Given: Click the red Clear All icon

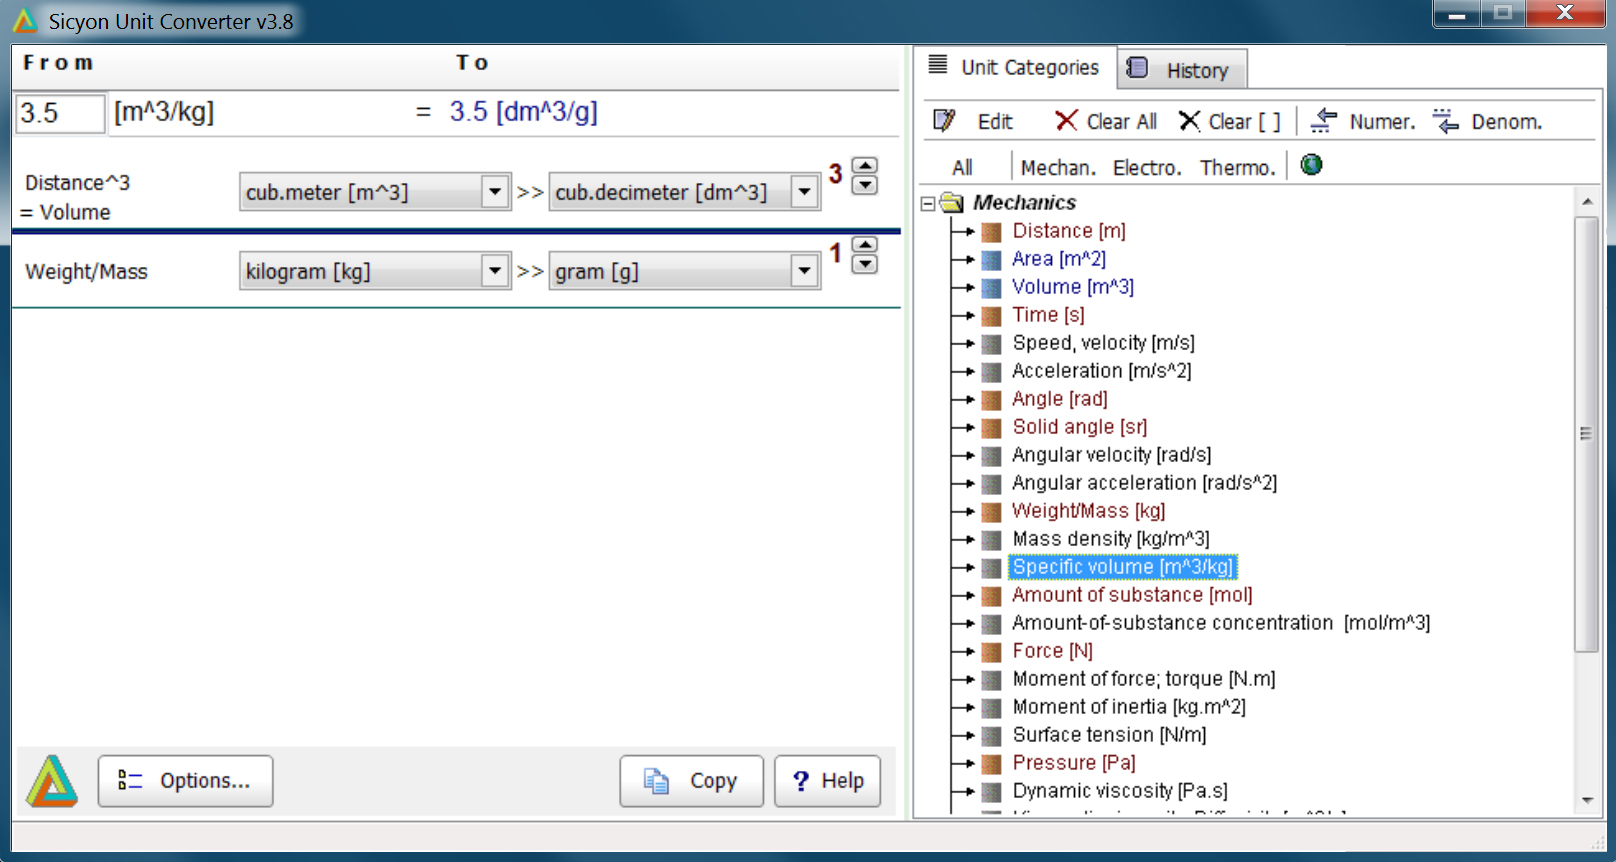Looking at the screenshot, I should tap(1066, 121).
